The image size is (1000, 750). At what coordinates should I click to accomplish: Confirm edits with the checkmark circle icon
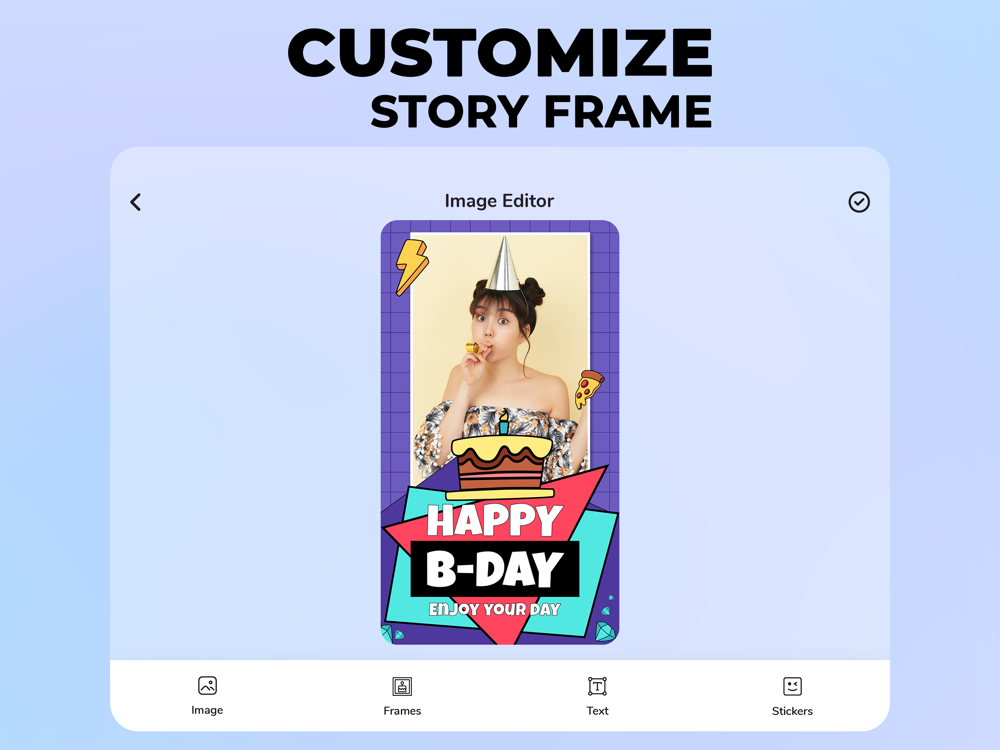[x=858, y=202]
